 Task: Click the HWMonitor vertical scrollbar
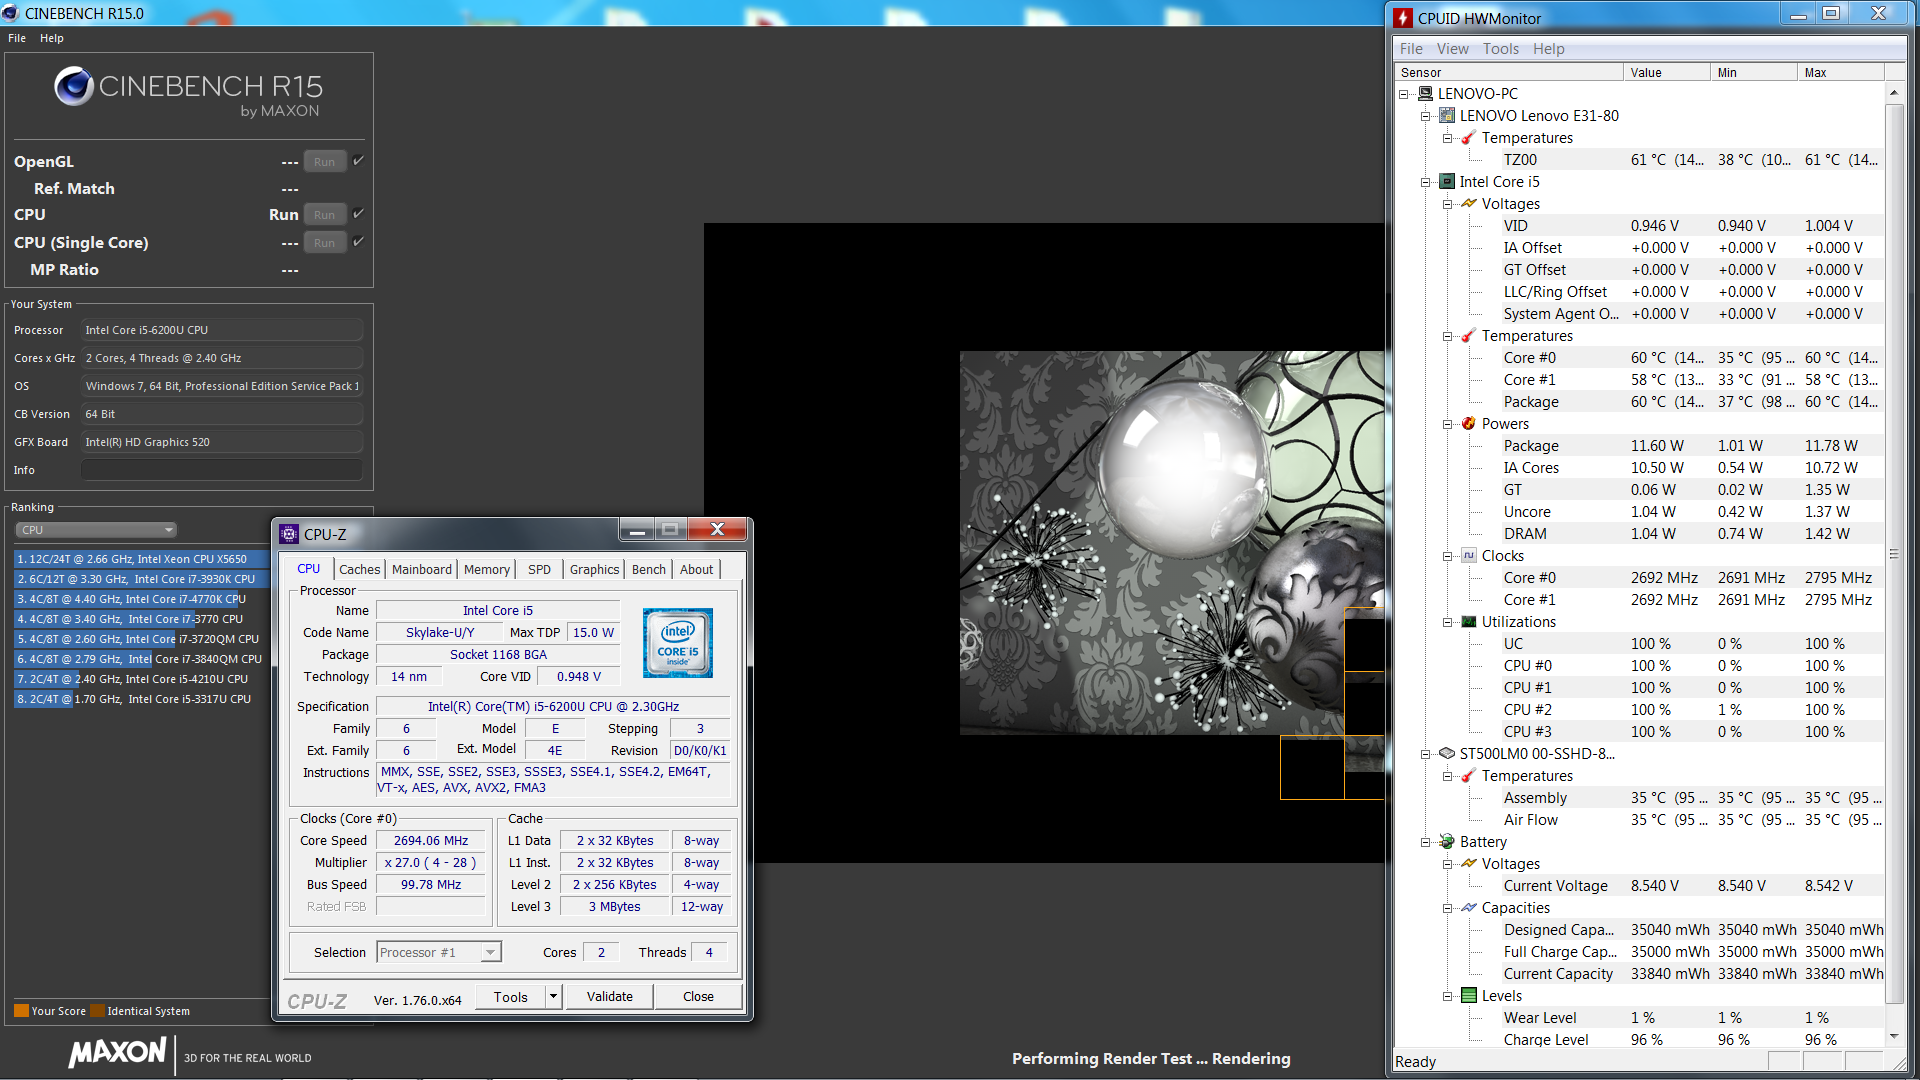[1893, 554]
